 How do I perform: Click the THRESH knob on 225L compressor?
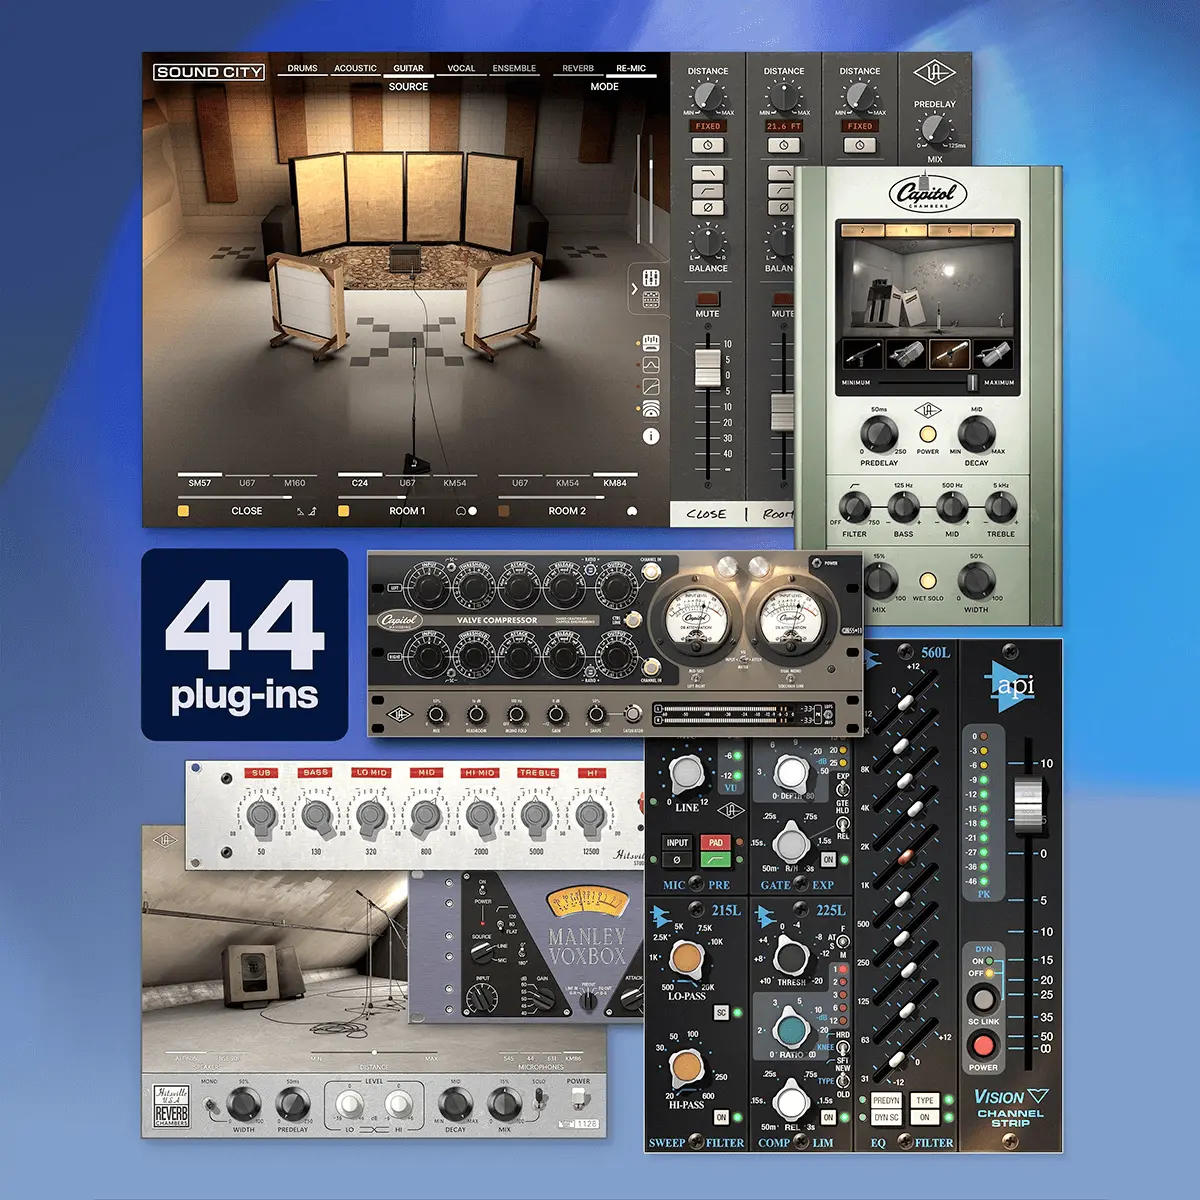791,957
